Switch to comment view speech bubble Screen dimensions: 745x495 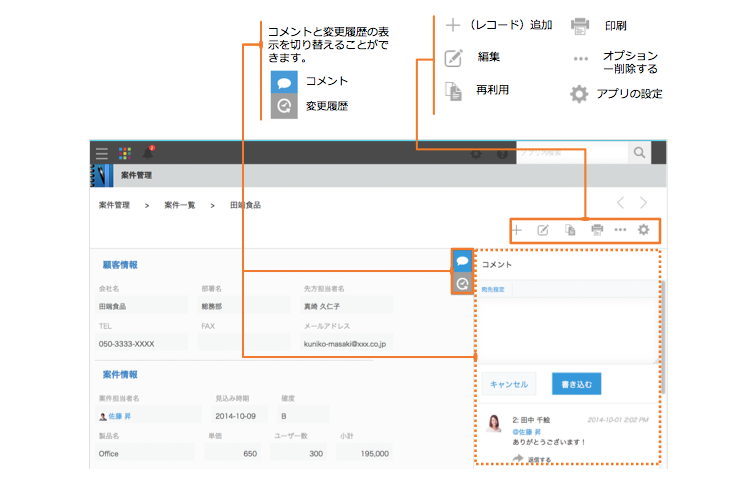pos(462,260)
